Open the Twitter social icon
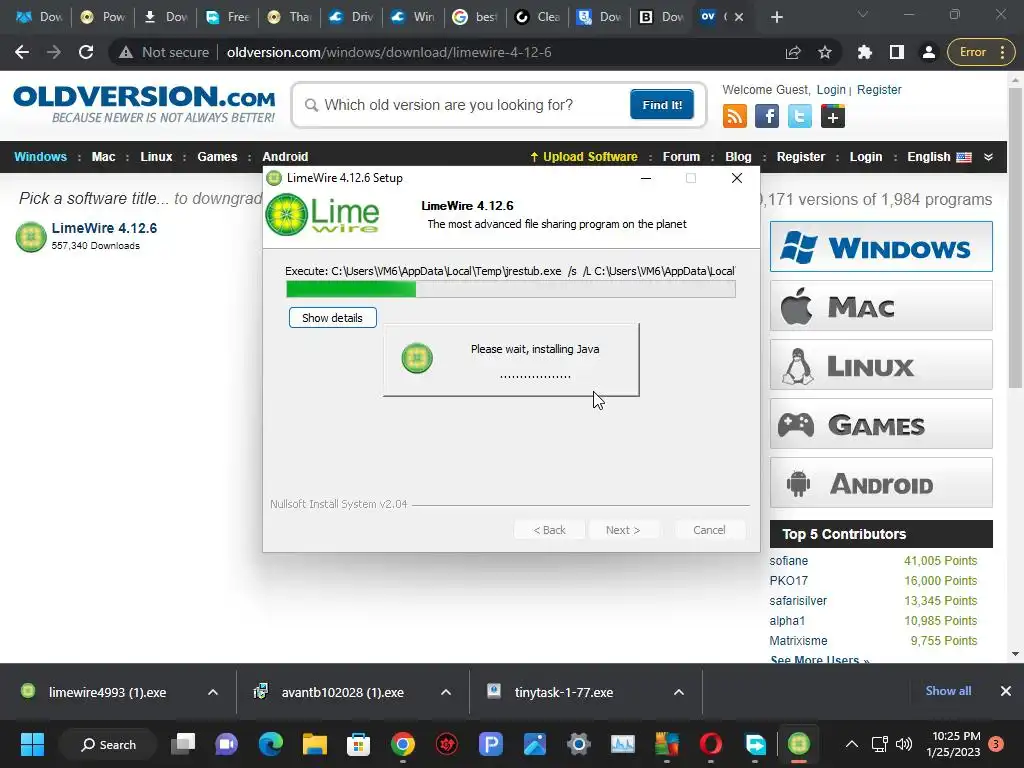1024x768 pixels. (x=799, y=116)
